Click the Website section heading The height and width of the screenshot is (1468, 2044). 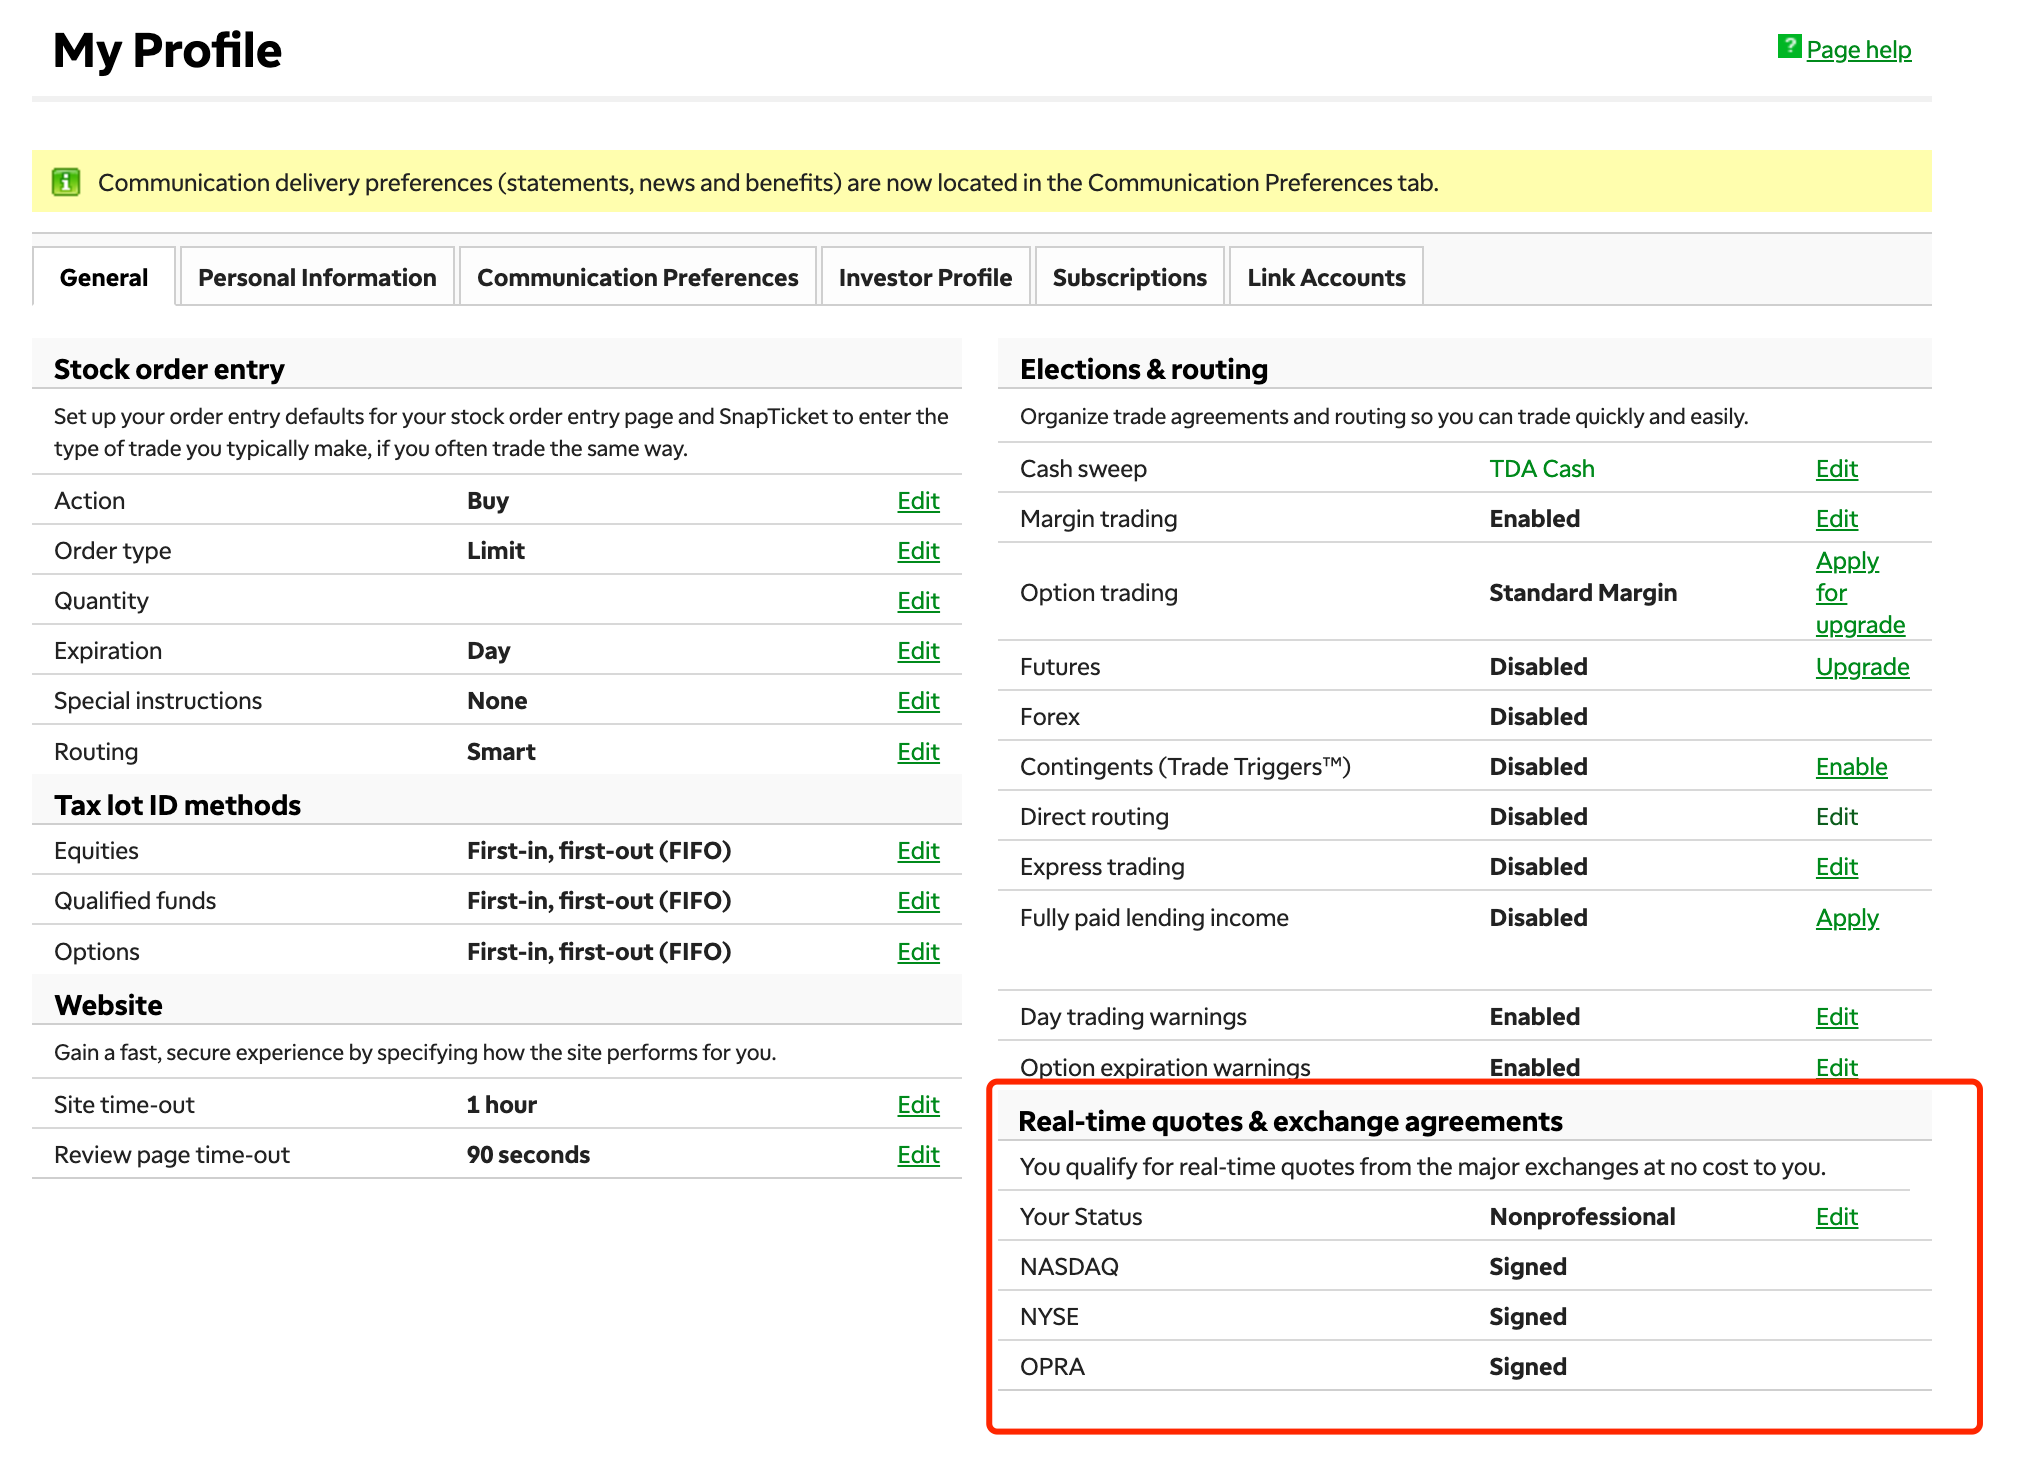108,1005
